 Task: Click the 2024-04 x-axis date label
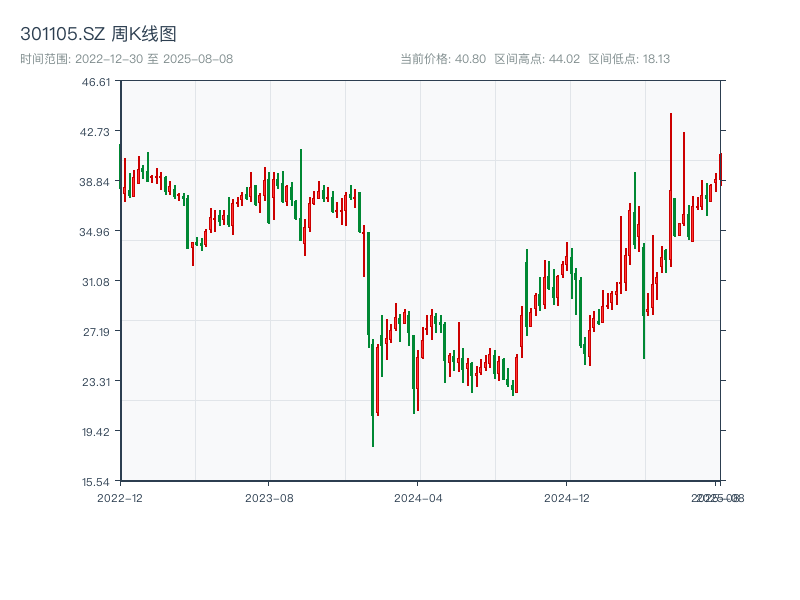(x=418, y=497)
